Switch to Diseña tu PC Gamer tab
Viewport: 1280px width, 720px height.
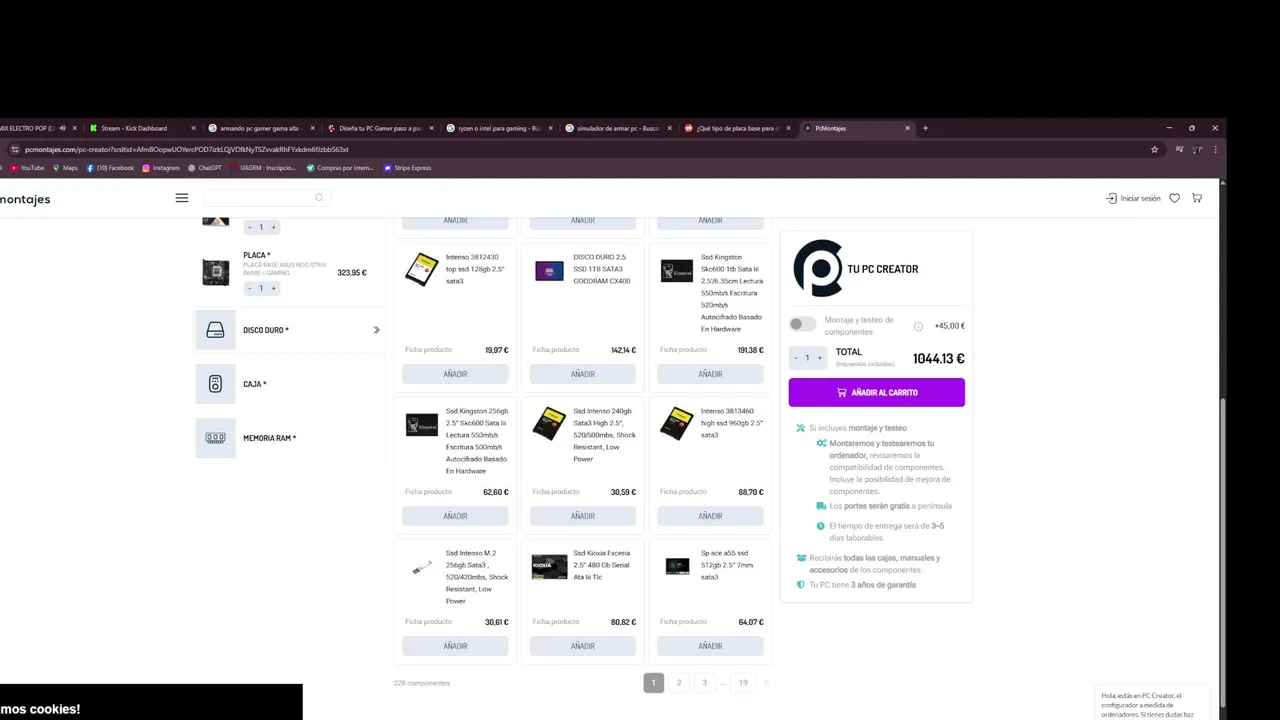381,128
